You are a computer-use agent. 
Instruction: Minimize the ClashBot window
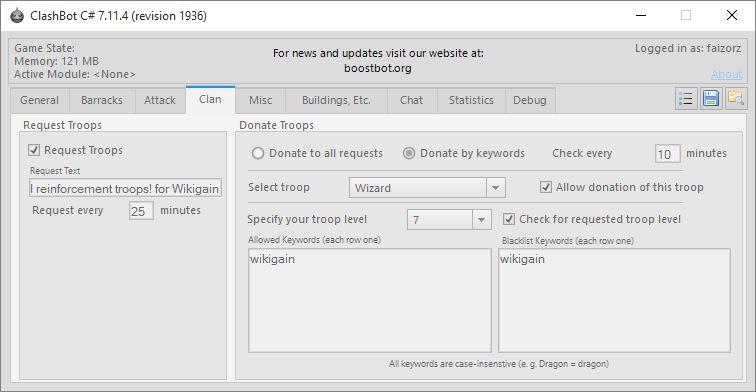[x=641, y=15]
